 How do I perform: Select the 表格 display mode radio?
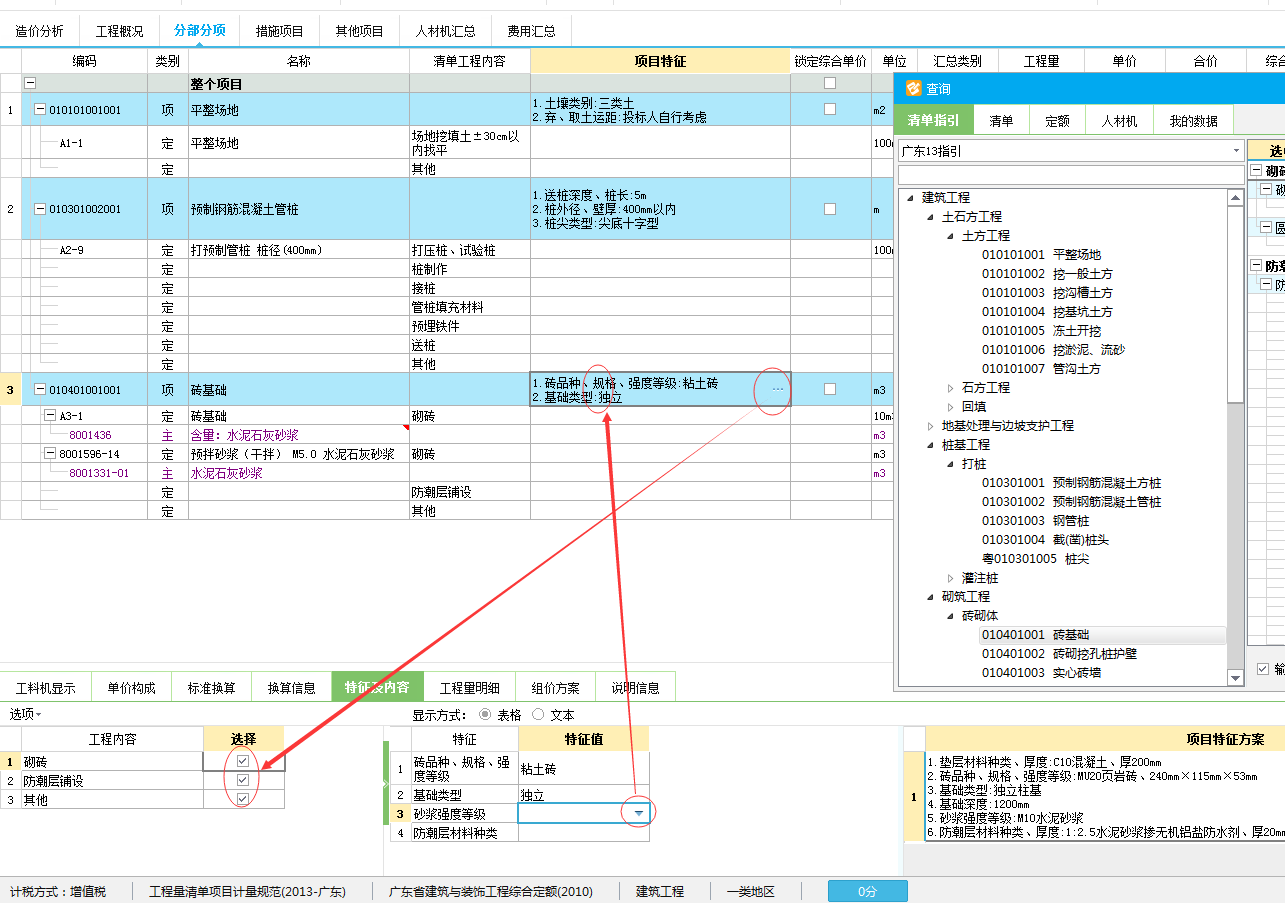click(x=486, y=715)
